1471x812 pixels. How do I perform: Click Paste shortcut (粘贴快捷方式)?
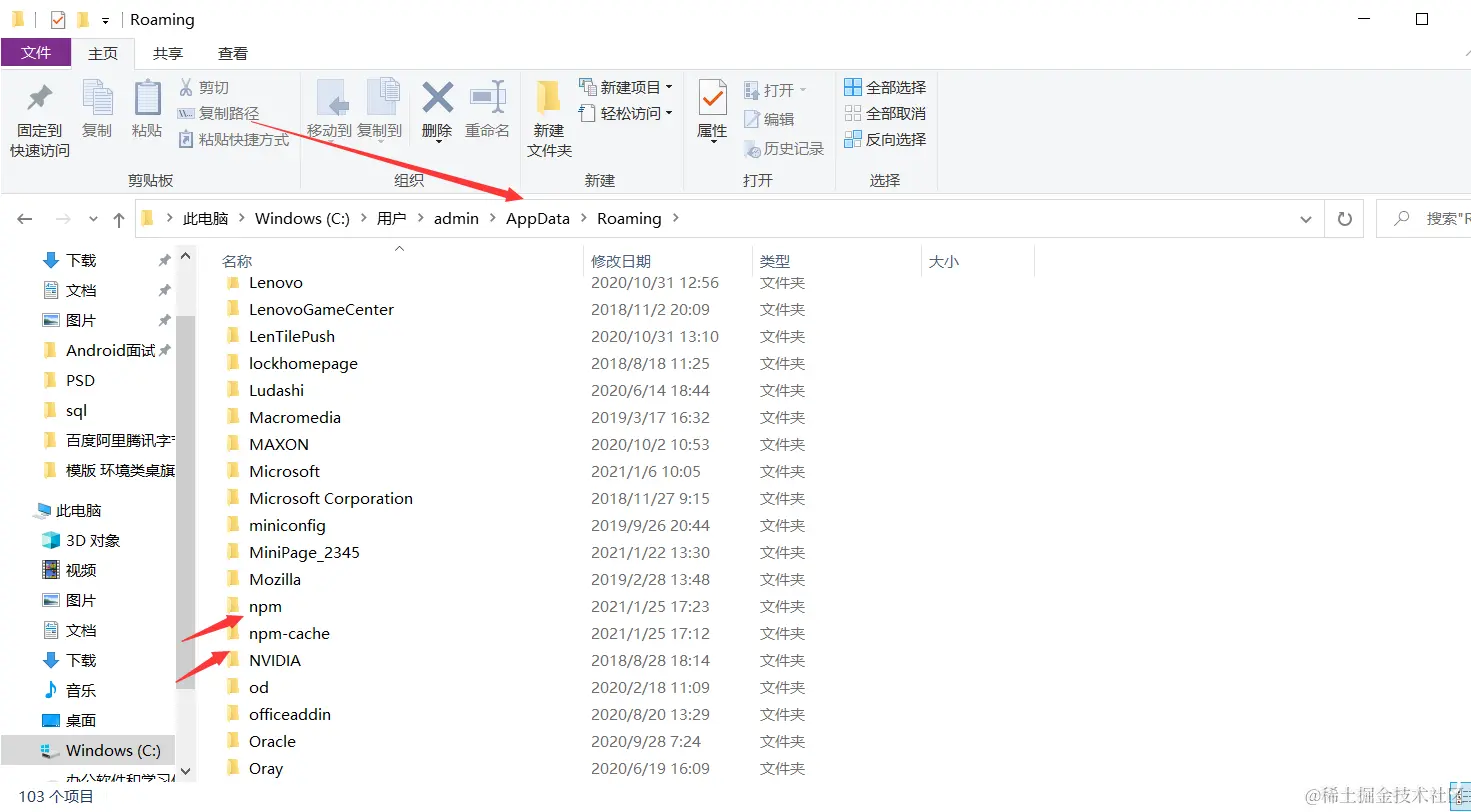pos(234,139)
